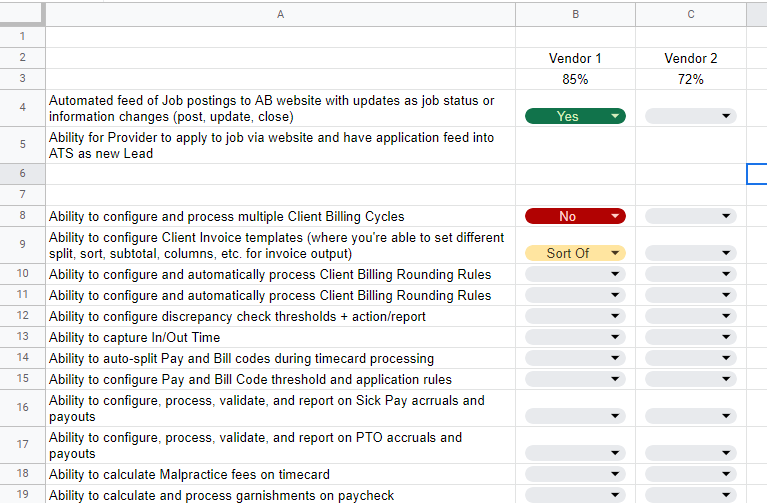The image size is (767, 503).
Task: Open Vendor 2 dropdown for multiple Client Billing Cycles
Action: pos(691,216)
